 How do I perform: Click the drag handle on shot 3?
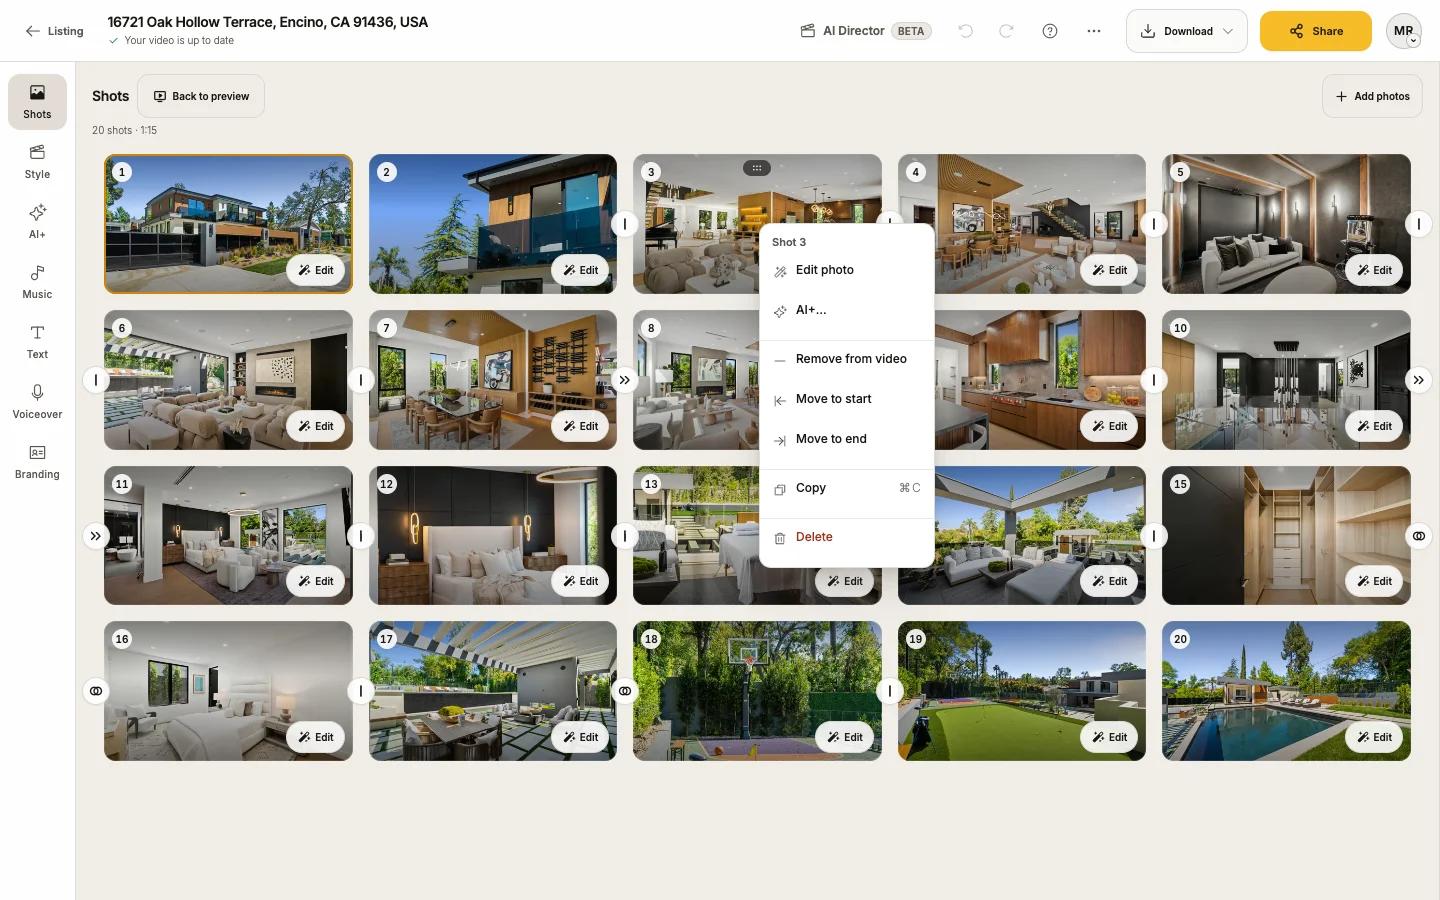757,168
